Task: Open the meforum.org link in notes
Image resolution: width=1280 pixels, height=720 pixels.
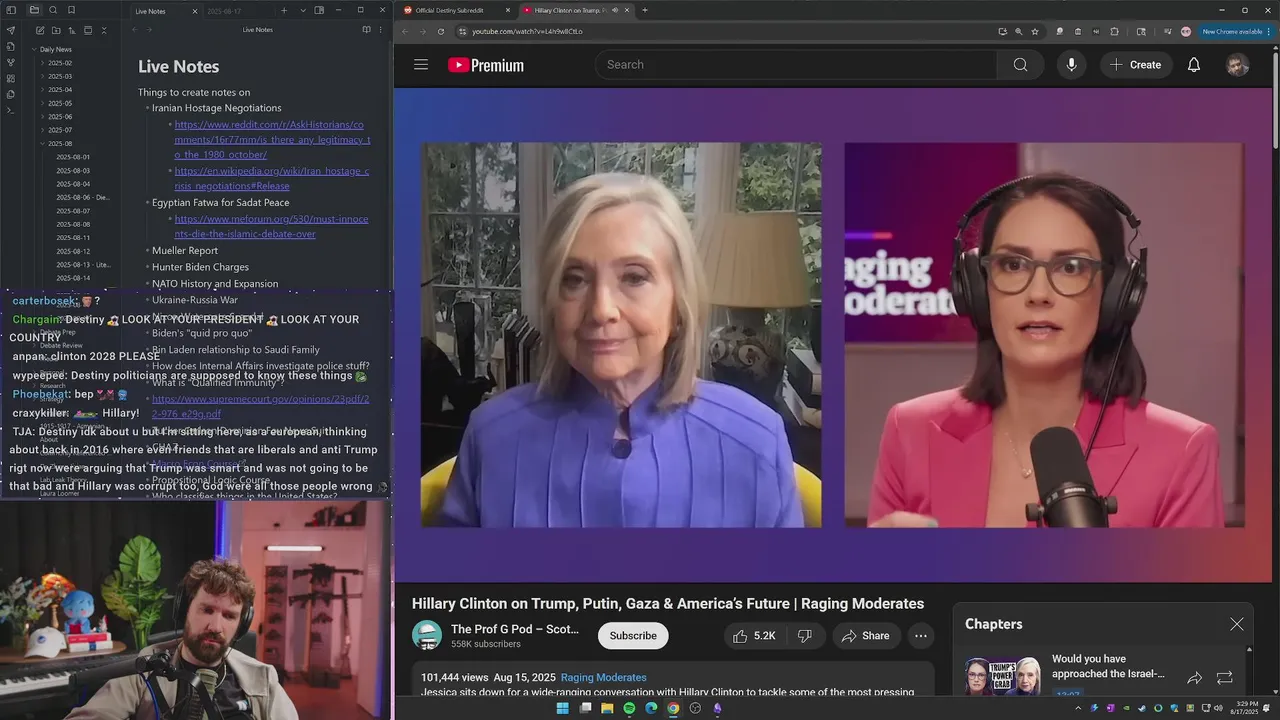Action: click(x=271, y=226)
